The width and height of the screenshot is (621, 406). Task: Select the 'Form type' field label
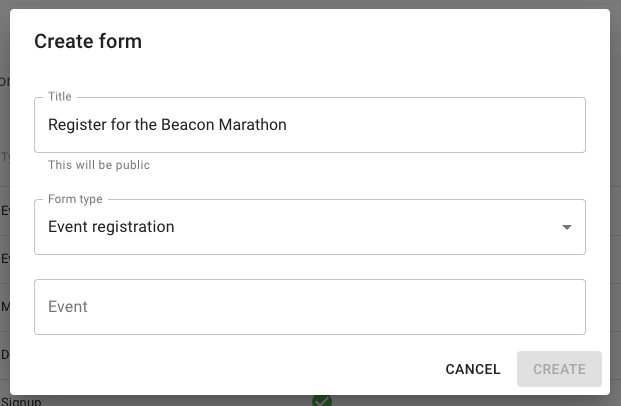point(75,199)
